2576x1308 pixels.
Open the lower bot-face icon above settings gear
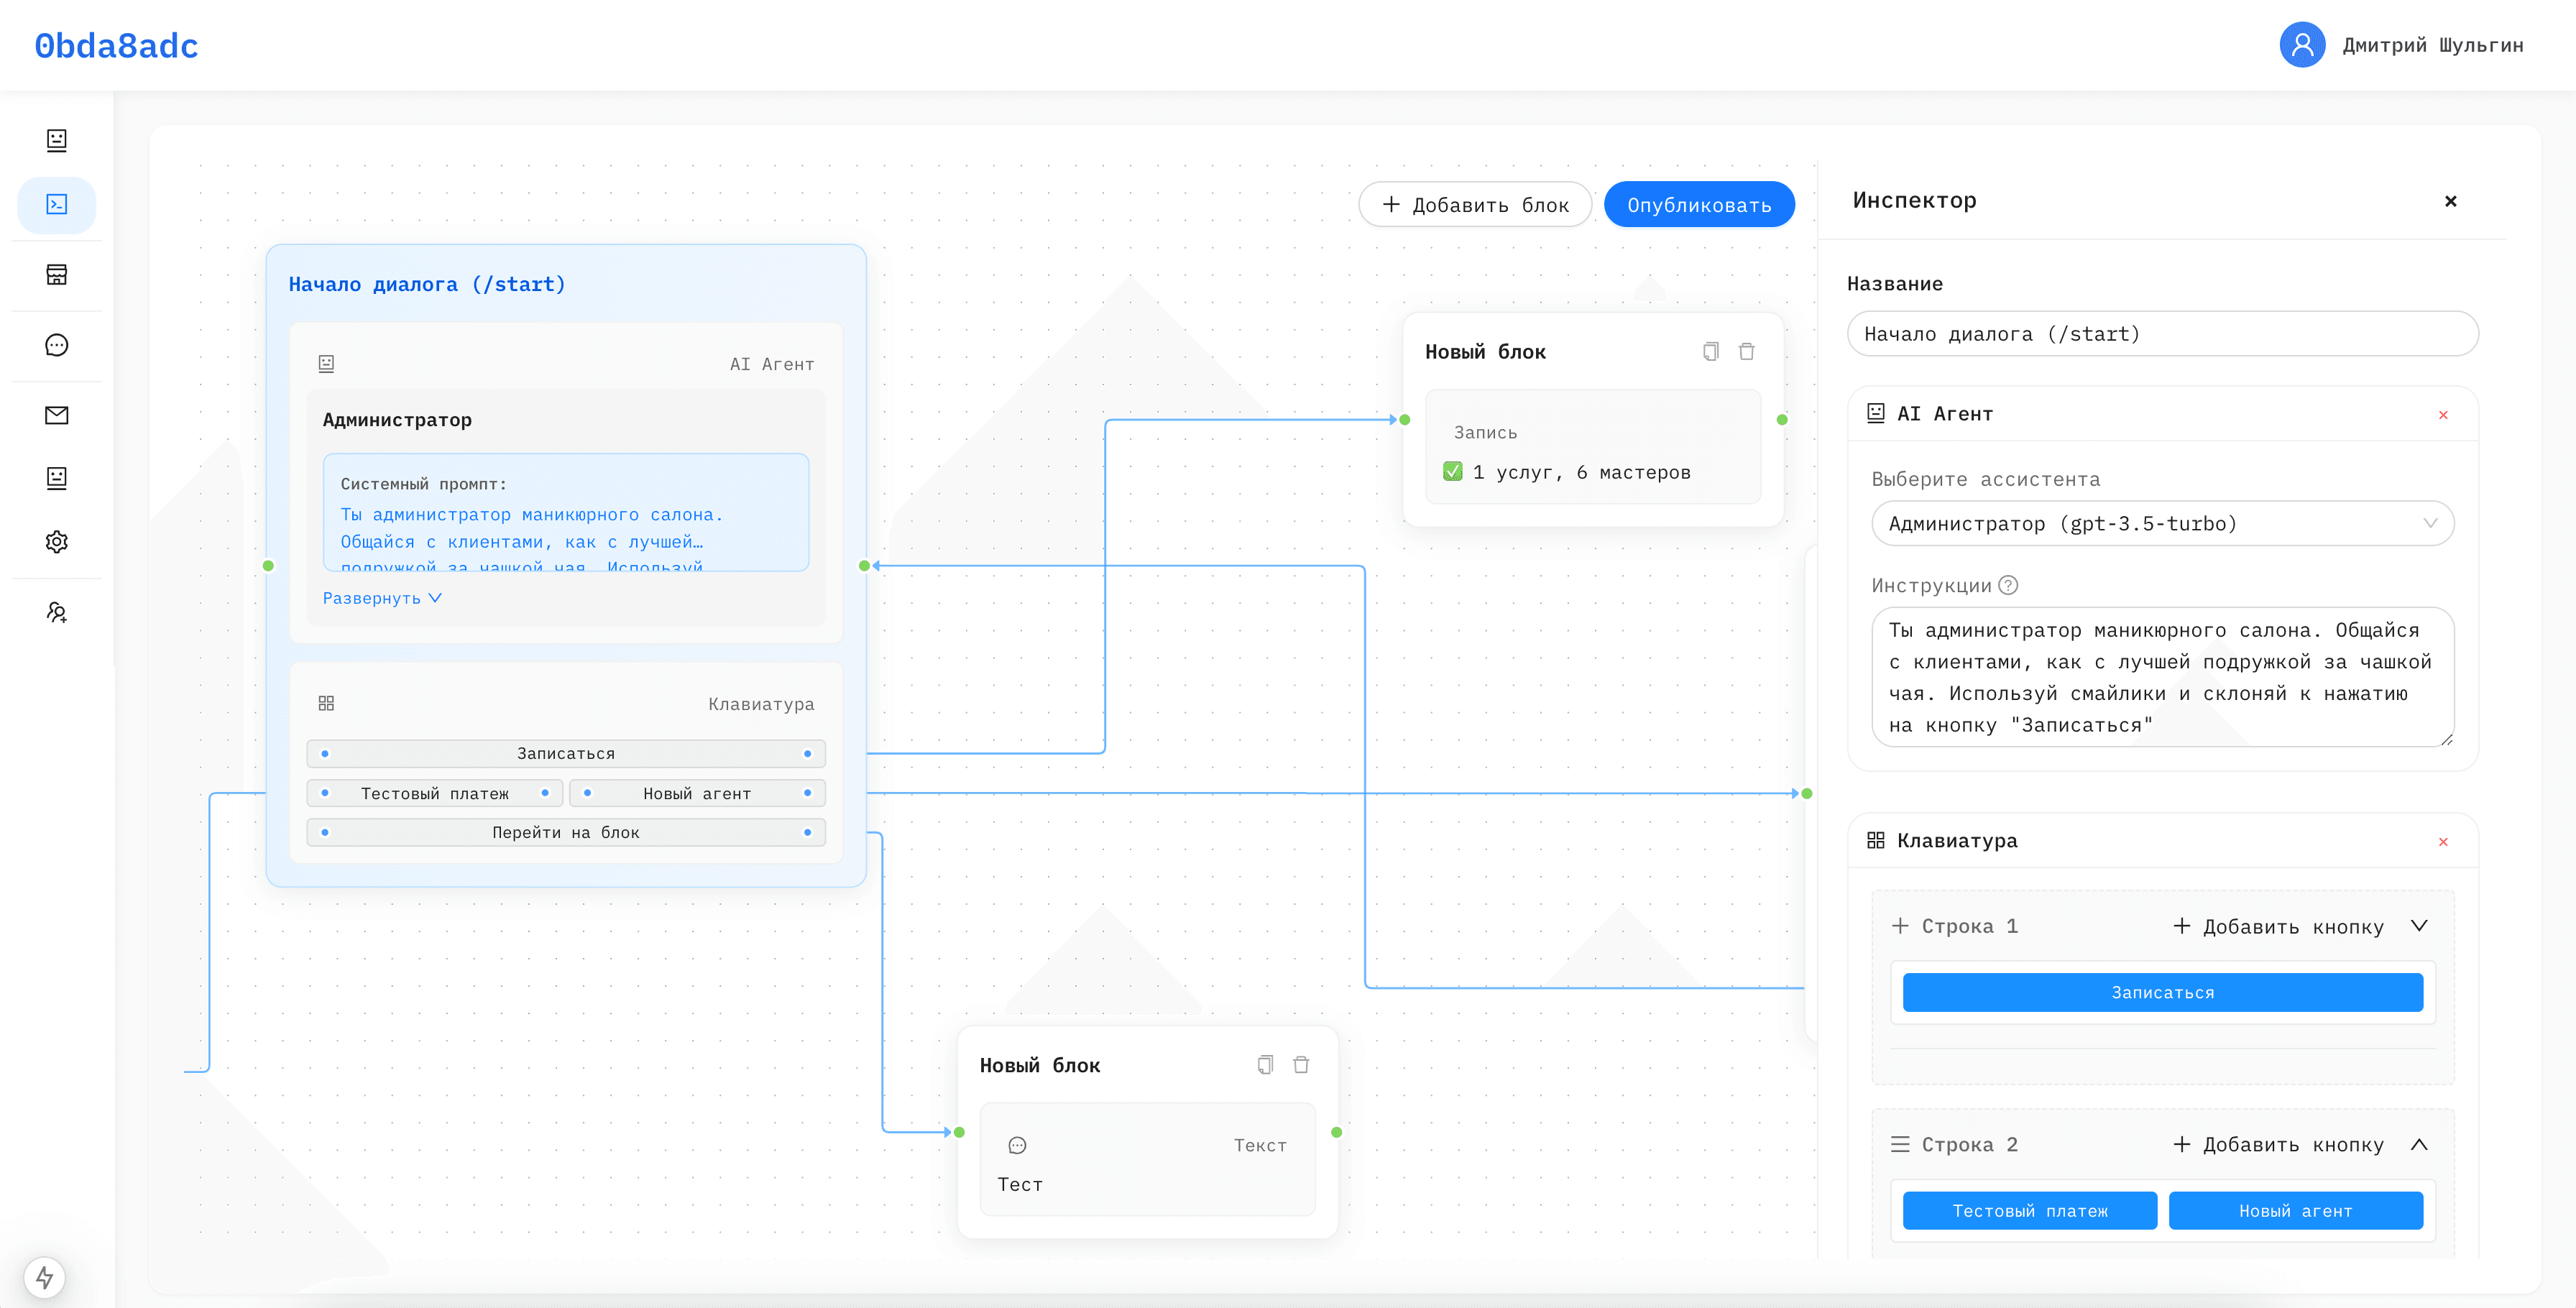pos(57,478)
